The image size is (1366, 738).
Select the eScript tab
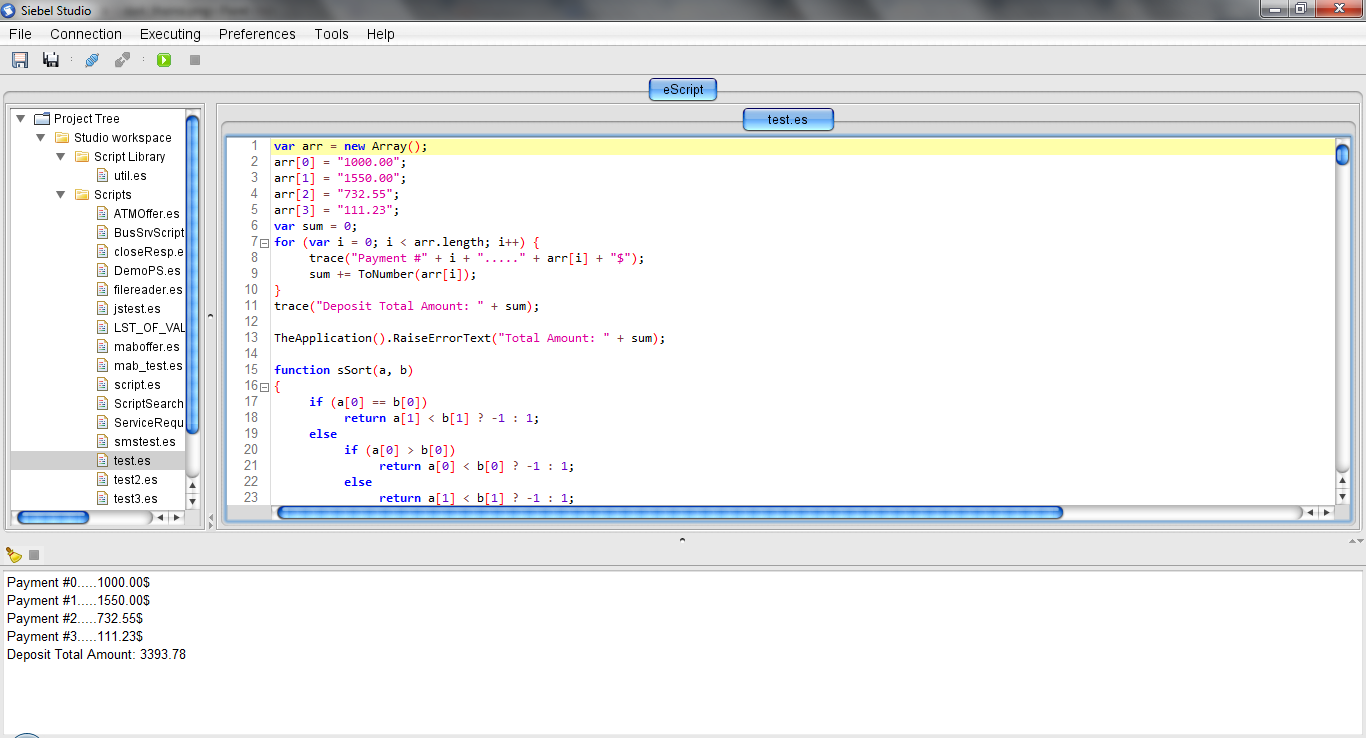click(x=683, y=89)
